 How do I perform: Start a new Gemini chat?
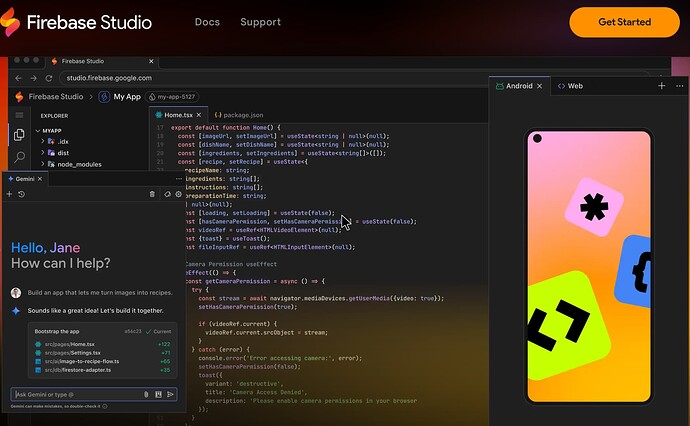pos(9,194)
